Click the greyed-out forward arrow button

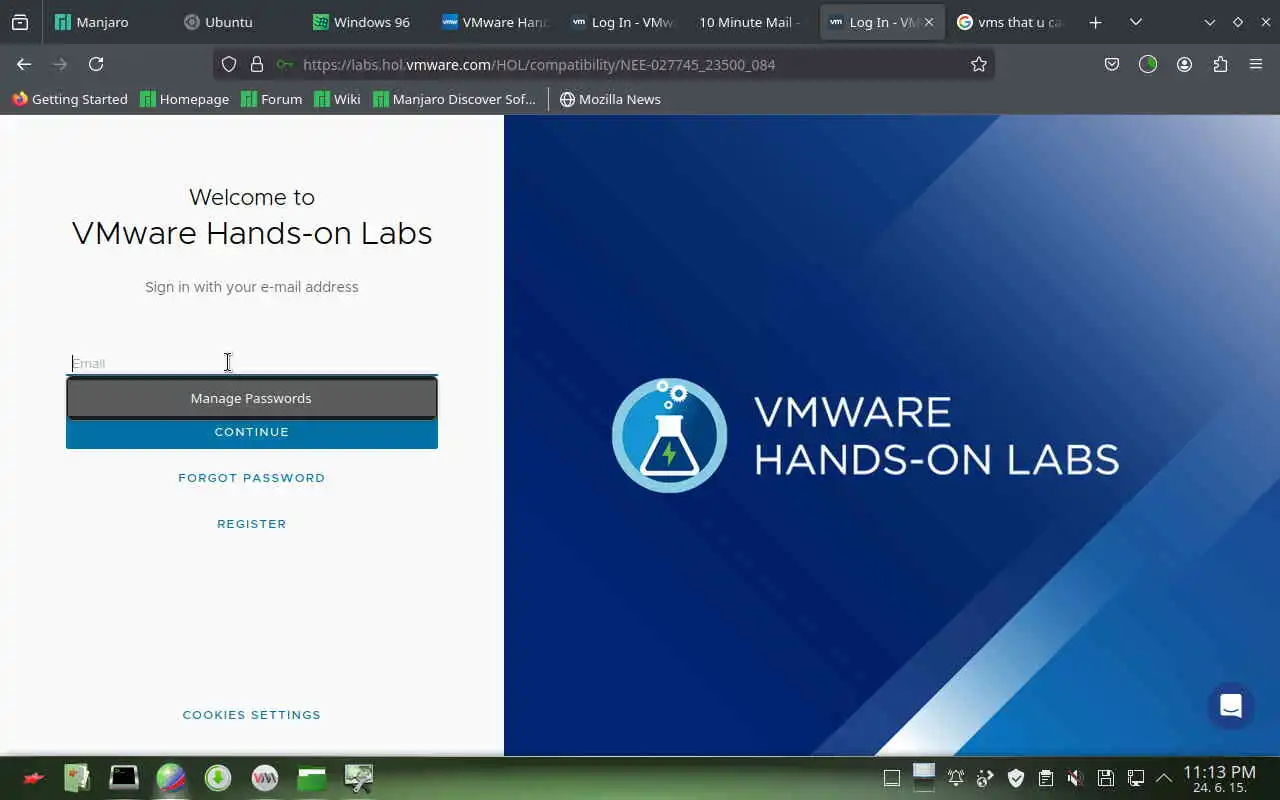pos(60,64)
